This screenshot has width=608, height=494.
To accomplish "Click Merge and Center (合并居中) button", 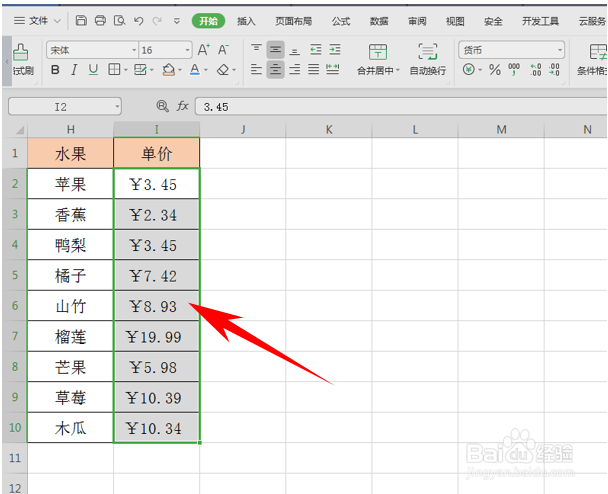I will (x=378, y=59).
